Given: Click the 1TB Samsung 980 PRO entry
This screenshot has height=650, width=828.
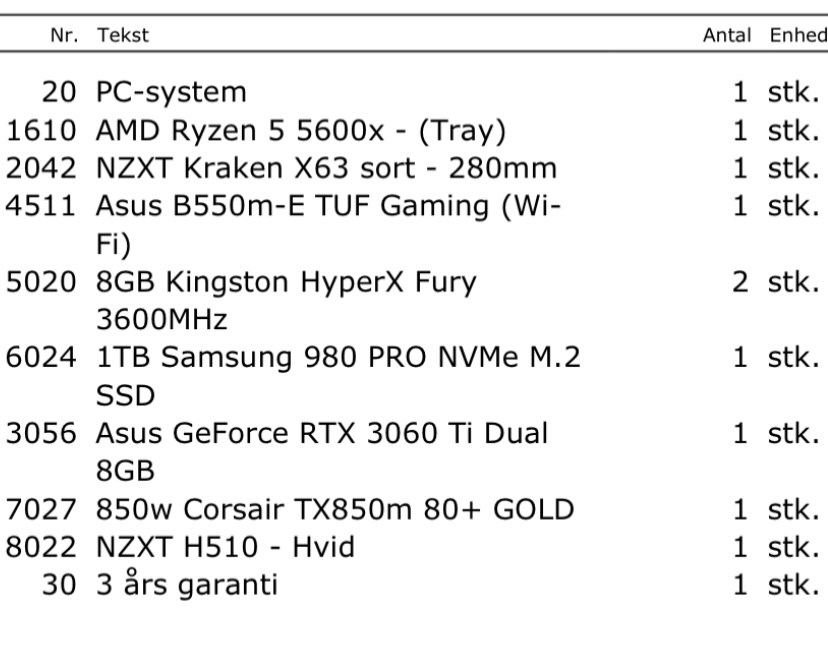Looking at the screenshot, I should click(x=338, y=358).
